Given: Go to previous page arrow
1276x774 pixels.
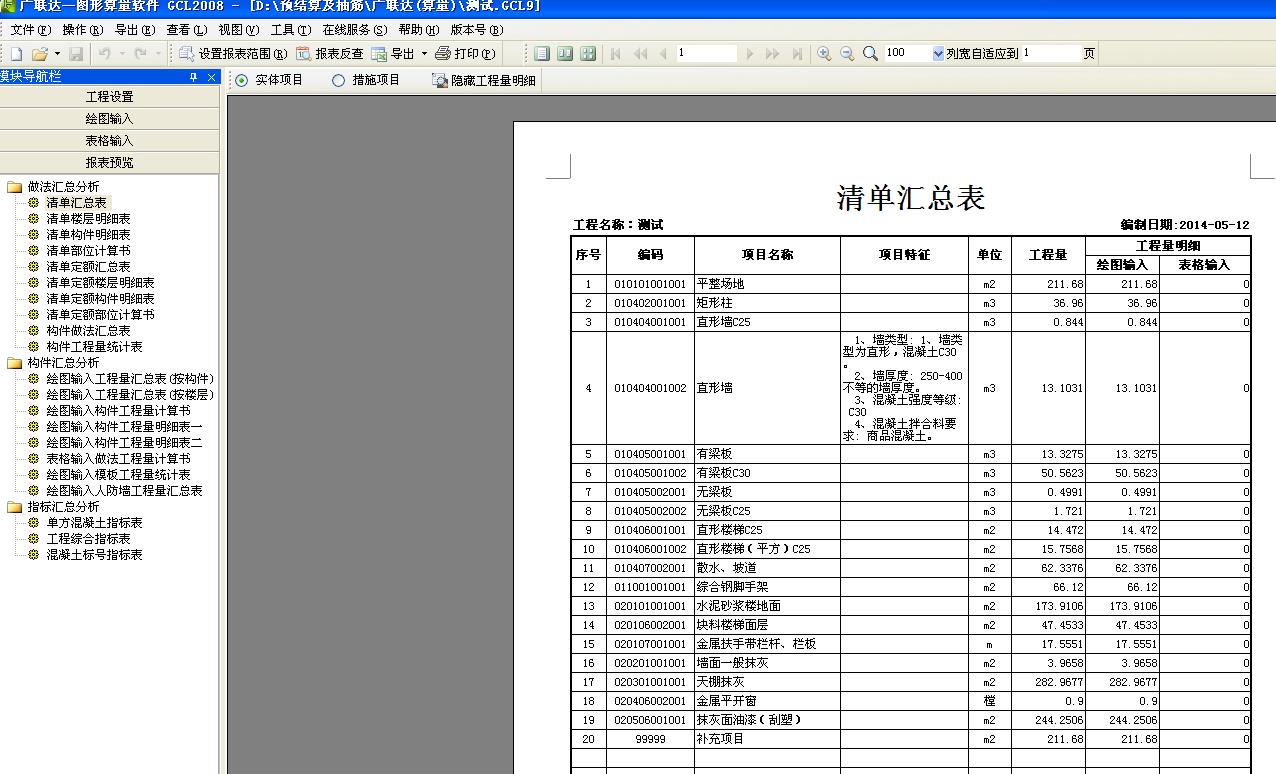Looking at the screenshot, I should 663,53.
